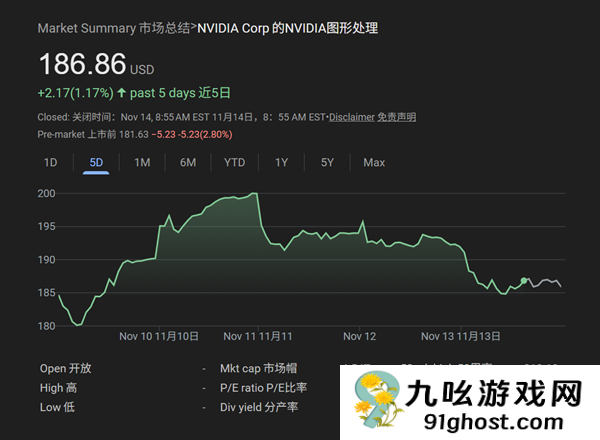Image resolution: width=600 pixels, height=440 pixels.
Task: Click the Div yield stat label
Action: click(x=259, y=407)
